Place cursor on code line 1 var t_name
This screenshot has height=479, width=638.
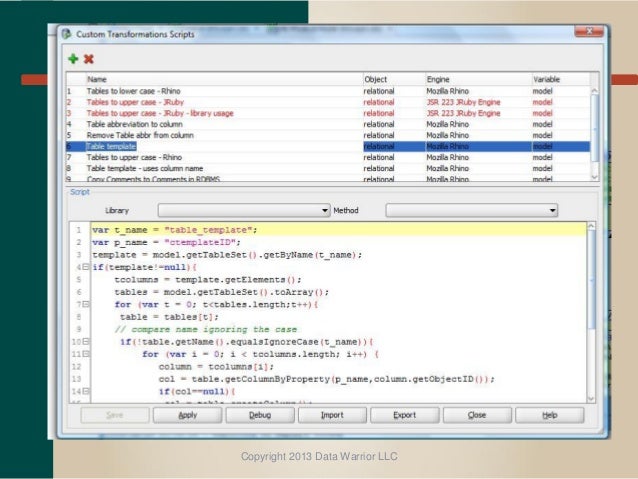click(x=175, y=230)
